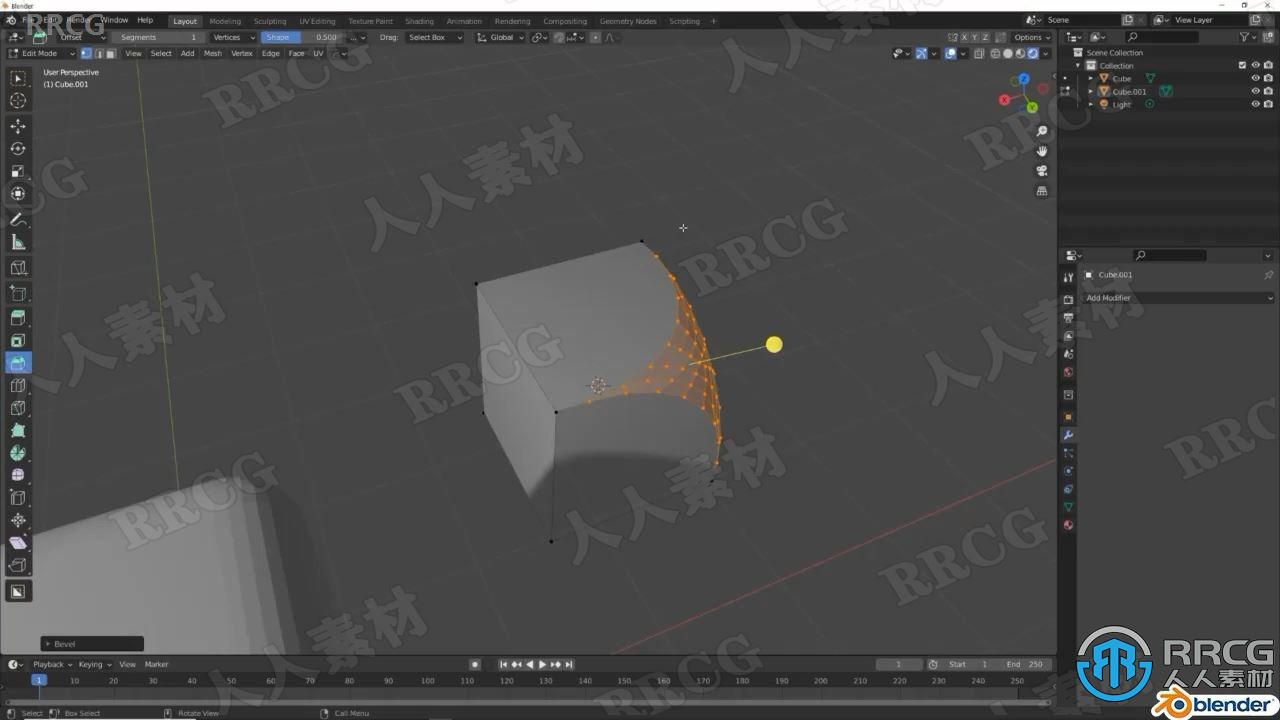Select the Smooth tool
Screen dimensions: 1280x720
(x=18, y=475)
